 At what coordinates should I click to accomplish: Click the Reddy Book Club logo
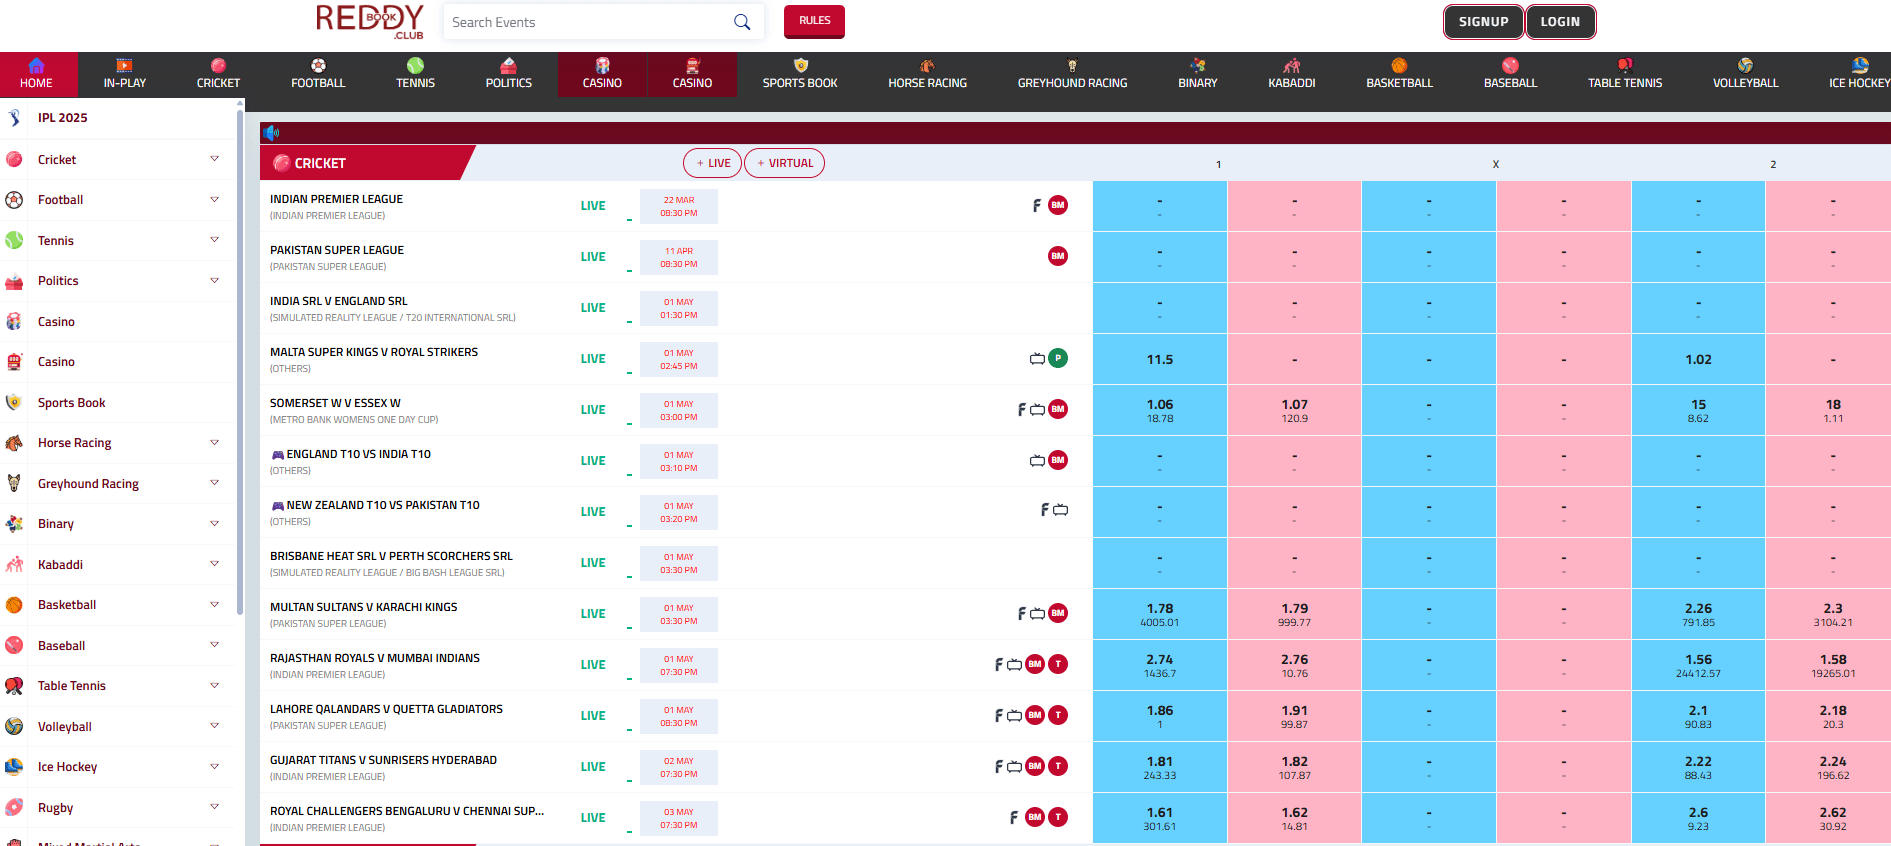[370, 22]
